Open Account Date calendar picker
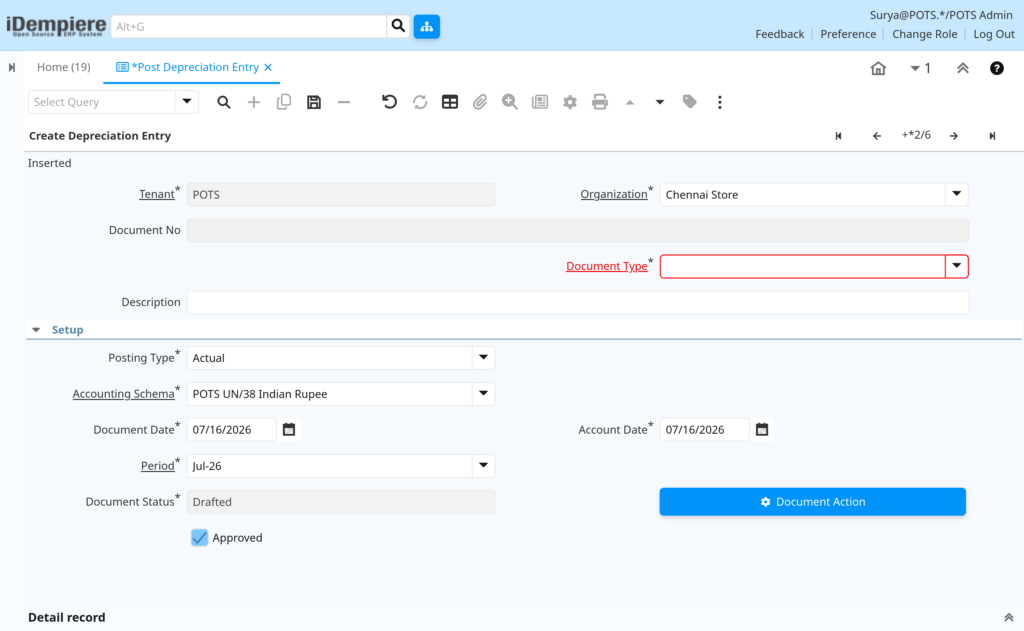Image resolution: width=1024 pixels, height=631 pixels. (x=761, y=430)
